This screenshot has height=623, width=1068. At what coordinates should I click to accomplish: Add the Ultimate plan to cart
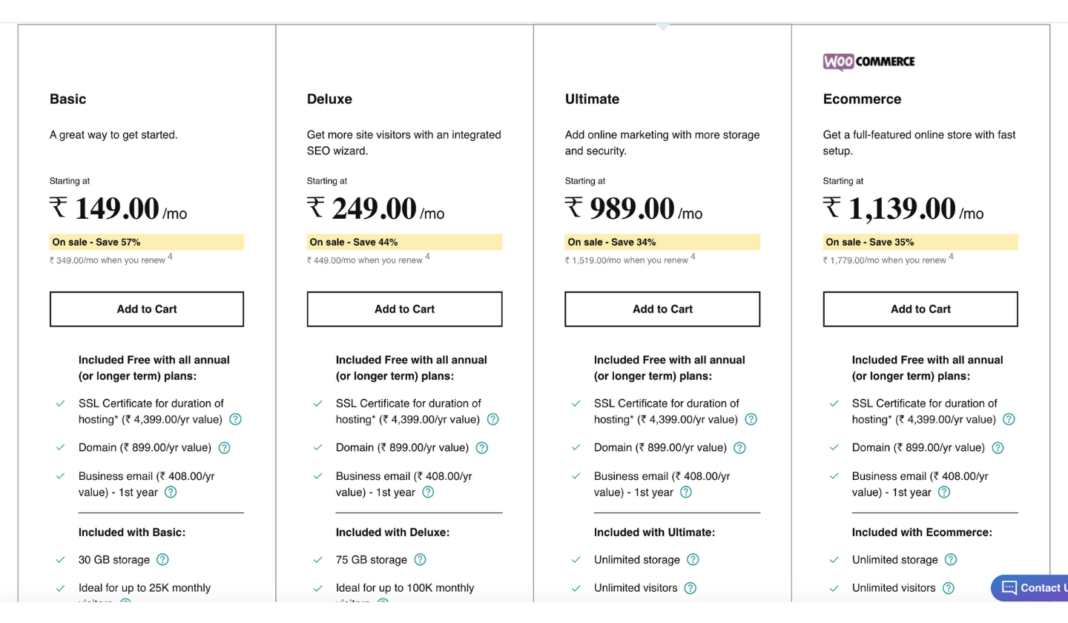(662, 309)
